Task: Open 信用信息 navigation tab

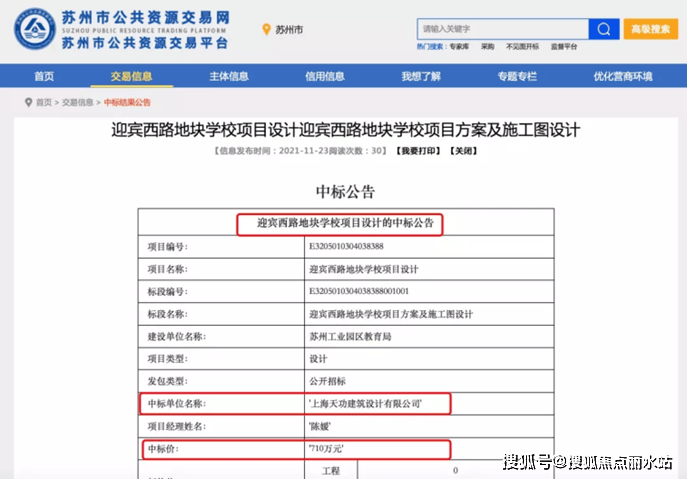Action: click(325, 76)
